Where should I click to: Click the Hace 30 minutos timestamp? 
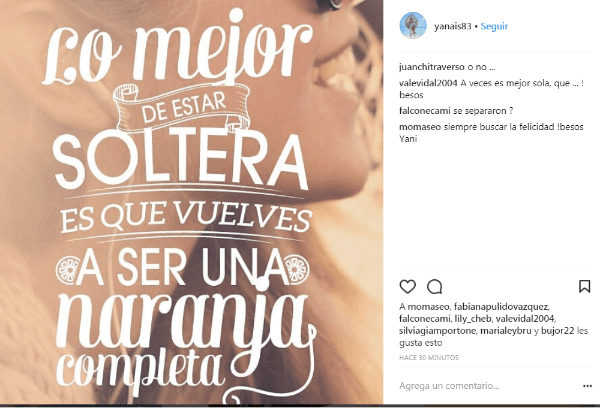pos(429,357)
